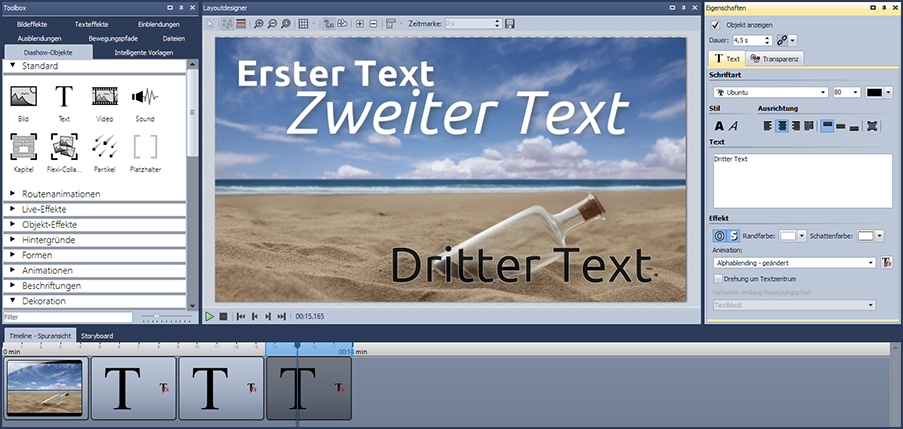Click the minus square icon in Layoutdesigner toolbar
This screenshot has height=429, width=903.
(373, 24)
